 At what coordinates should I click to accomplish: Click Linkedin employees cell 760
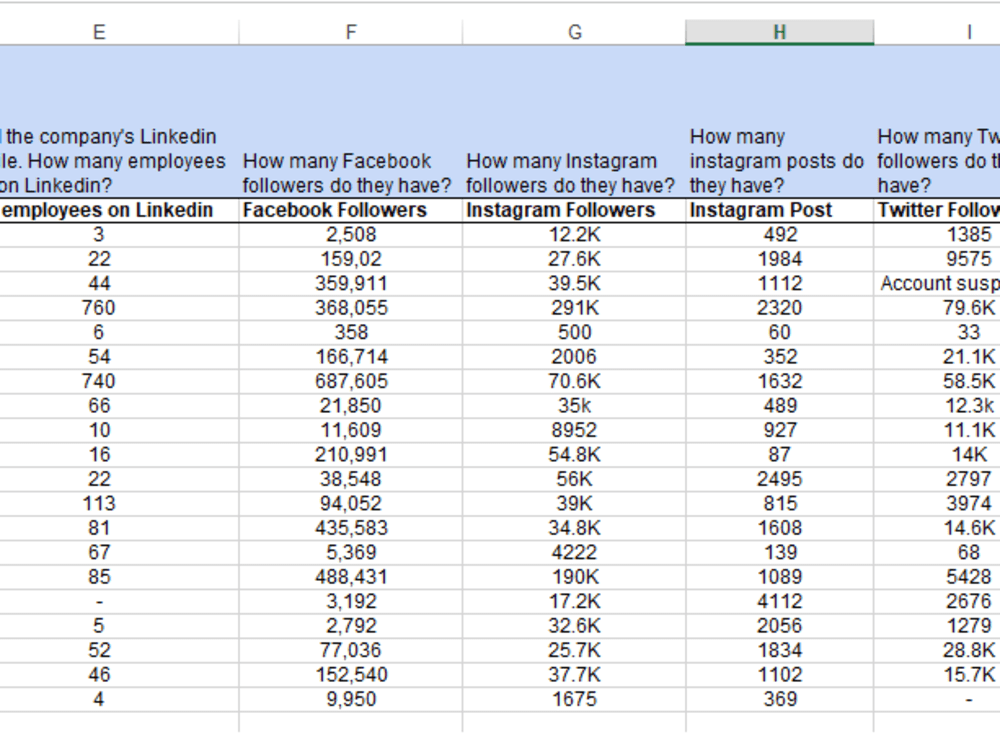119,308
